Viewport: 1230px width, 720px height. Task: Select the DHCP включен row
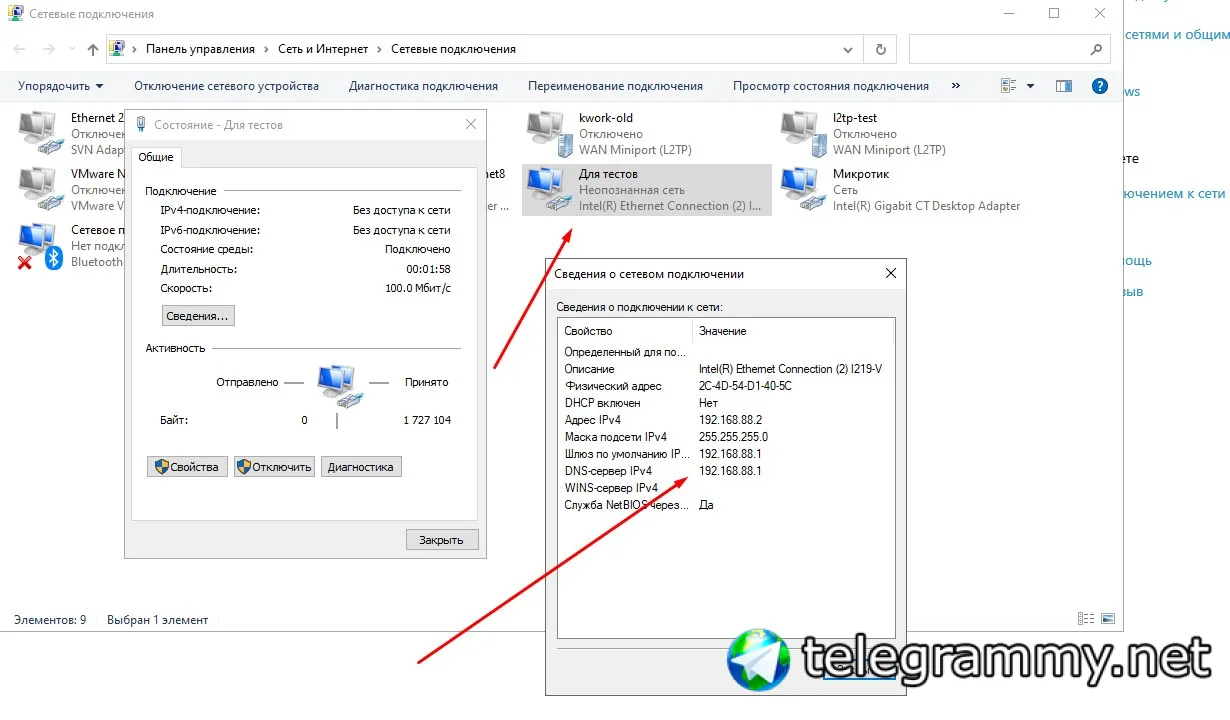click(x=726, y=403)
